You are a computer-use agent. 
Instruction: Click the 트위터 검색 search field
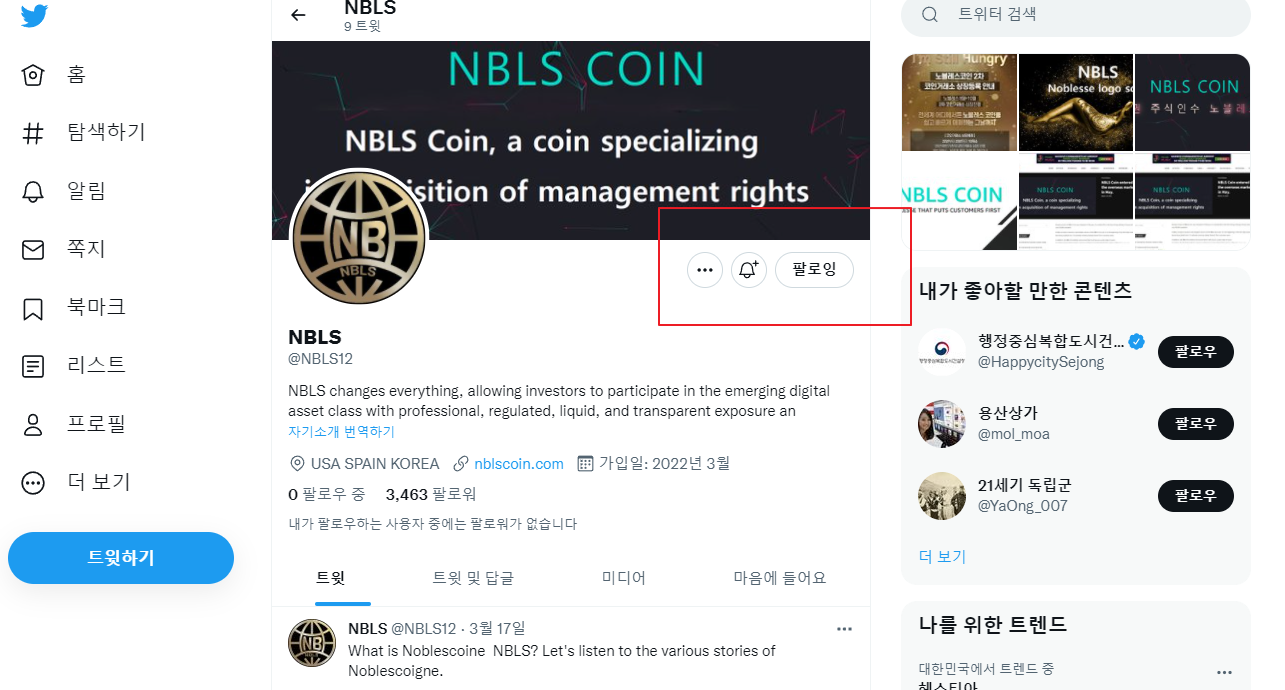click(1076, 15)
